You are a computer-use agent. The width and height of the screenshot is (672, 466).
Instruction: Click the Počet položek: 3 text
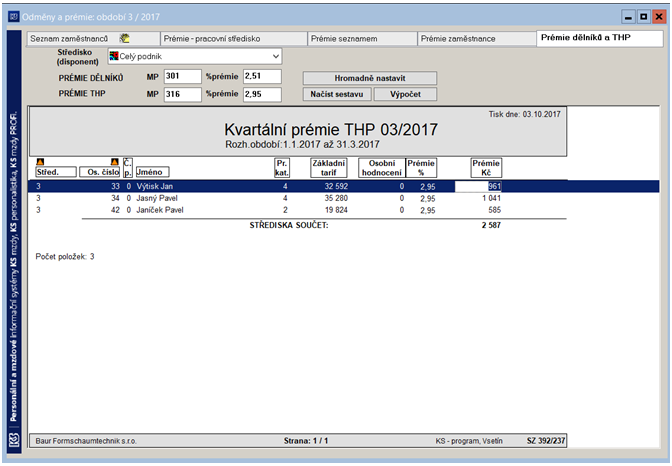click(65, 257)
